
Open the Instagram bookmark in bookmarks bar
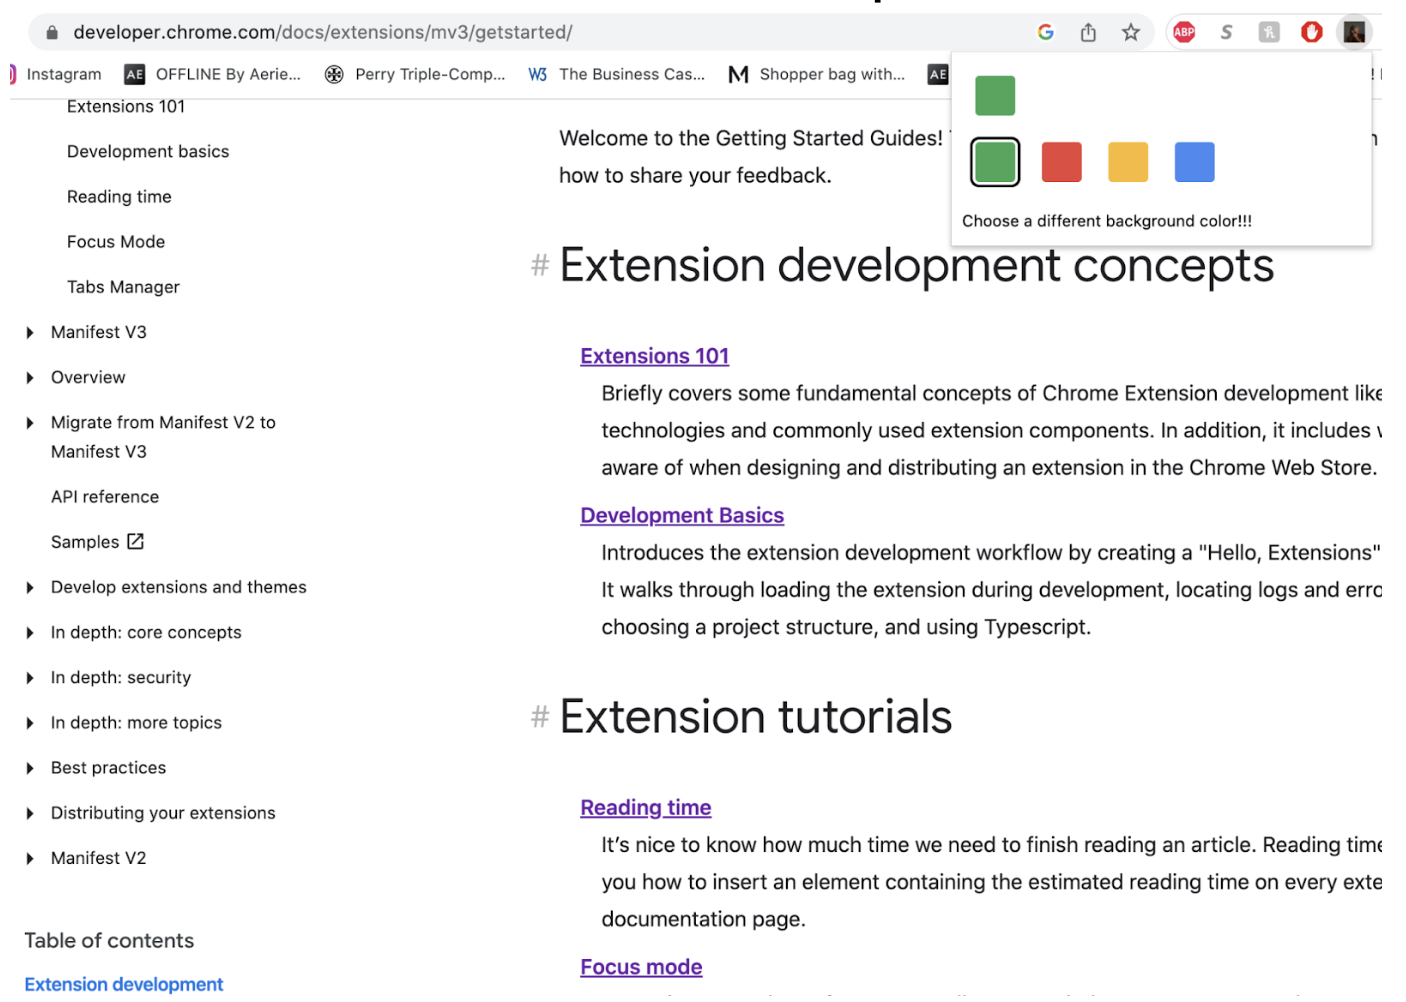(x=63, y=74)
